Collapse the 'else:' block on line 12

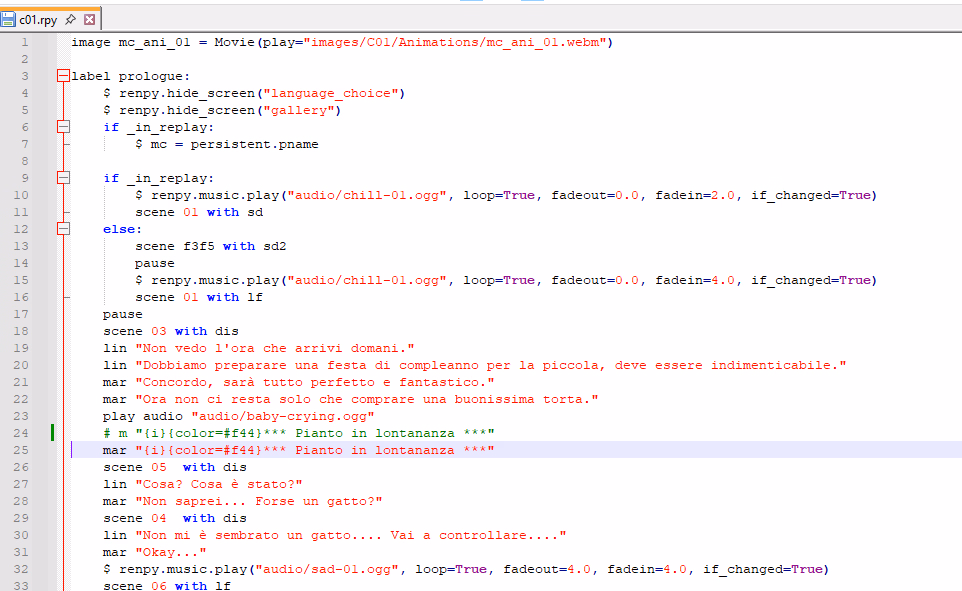click(64, 229)
